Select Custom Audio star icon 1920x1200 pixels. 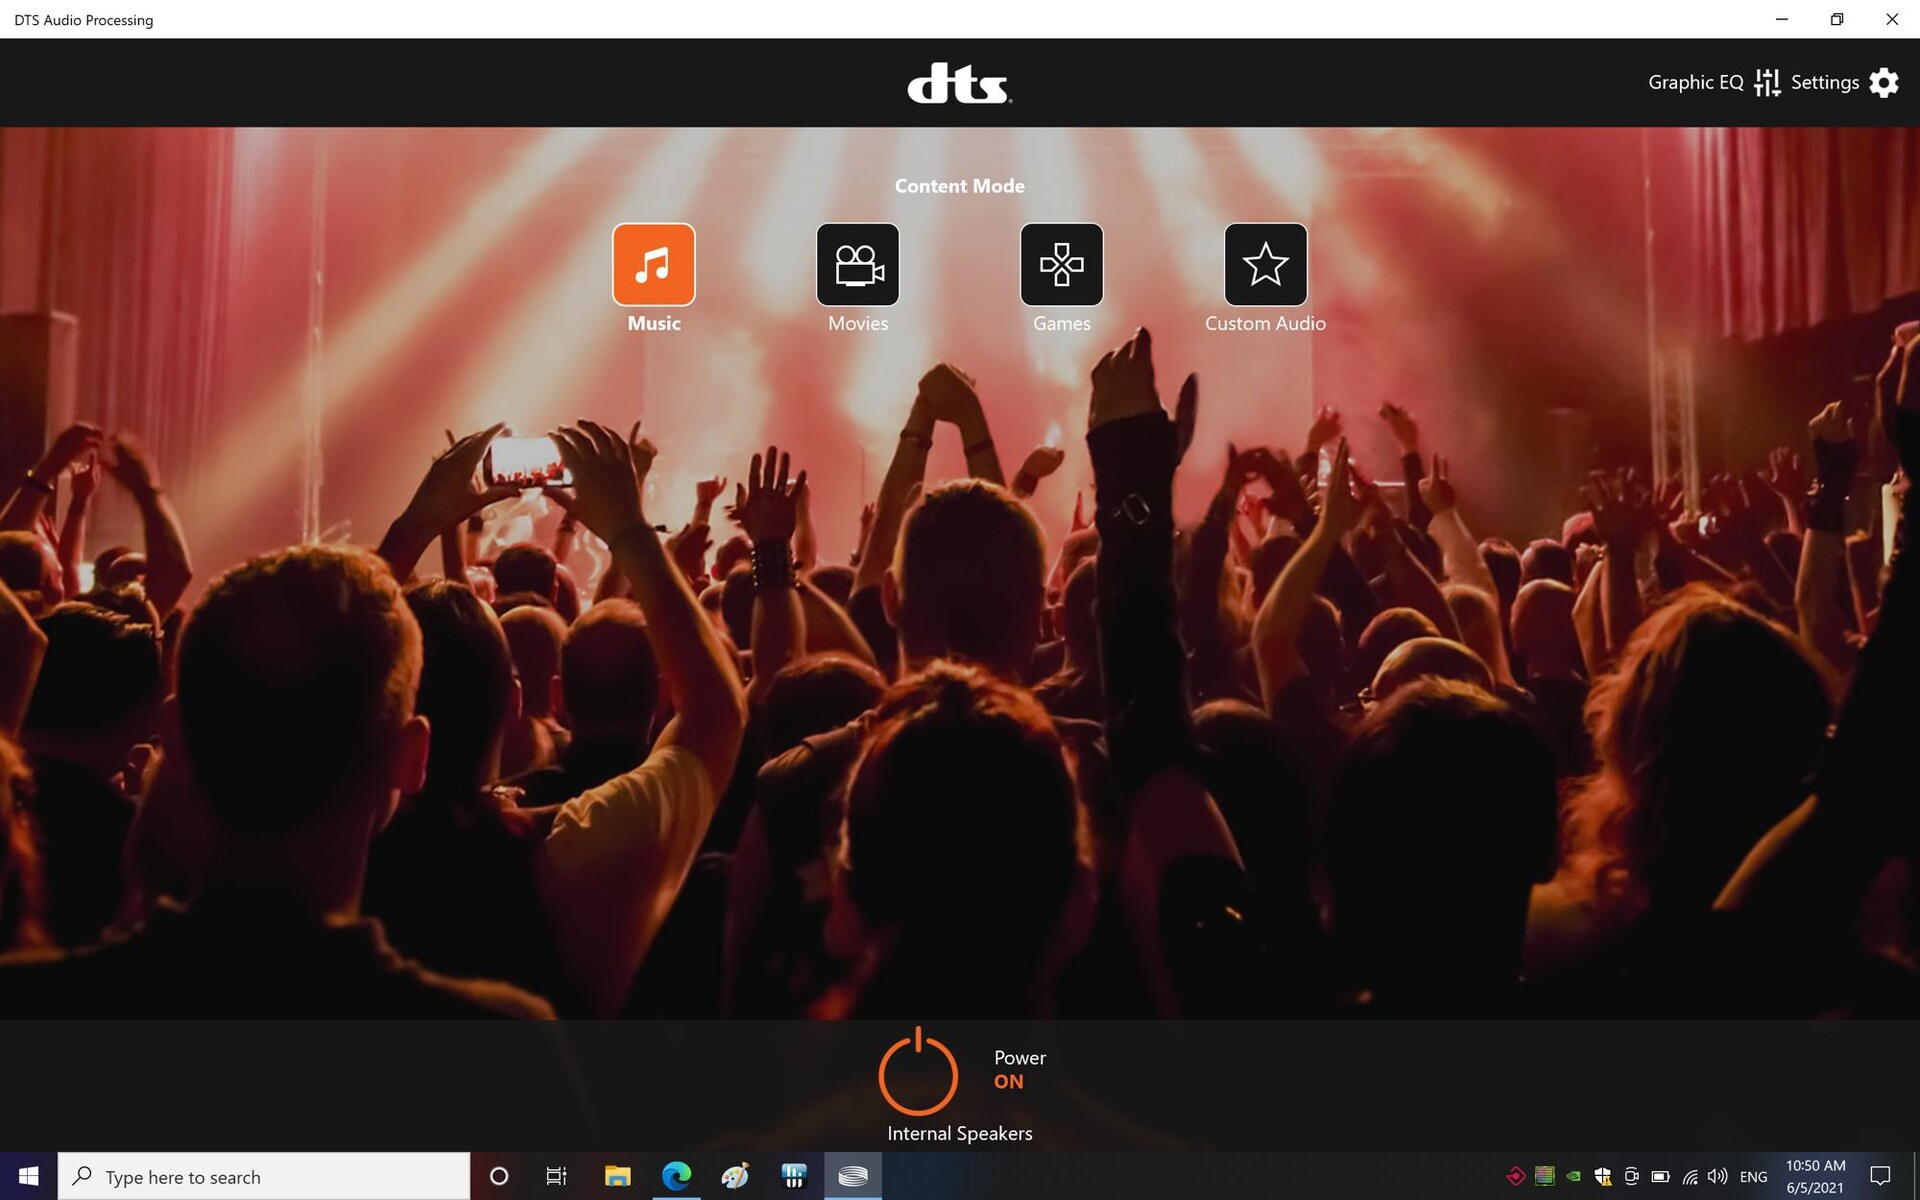(1265, 264)
